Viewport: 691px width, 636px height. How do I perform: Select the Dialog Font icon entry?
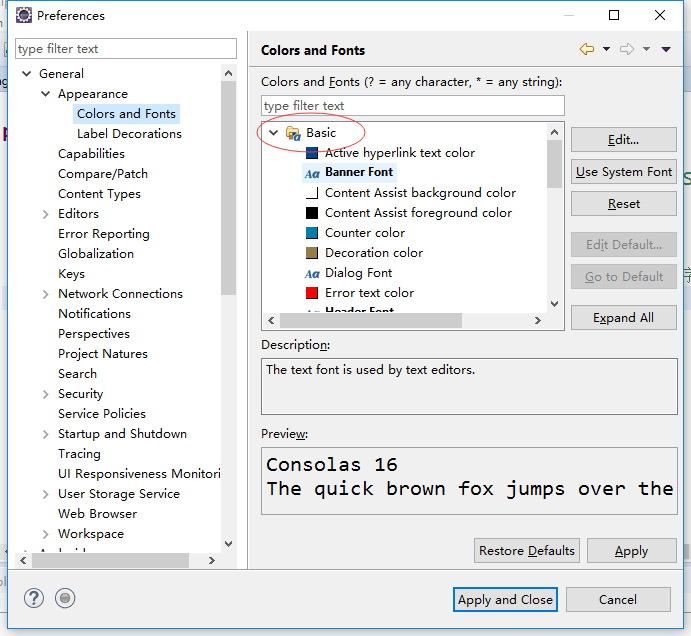[x=312, y=273]
